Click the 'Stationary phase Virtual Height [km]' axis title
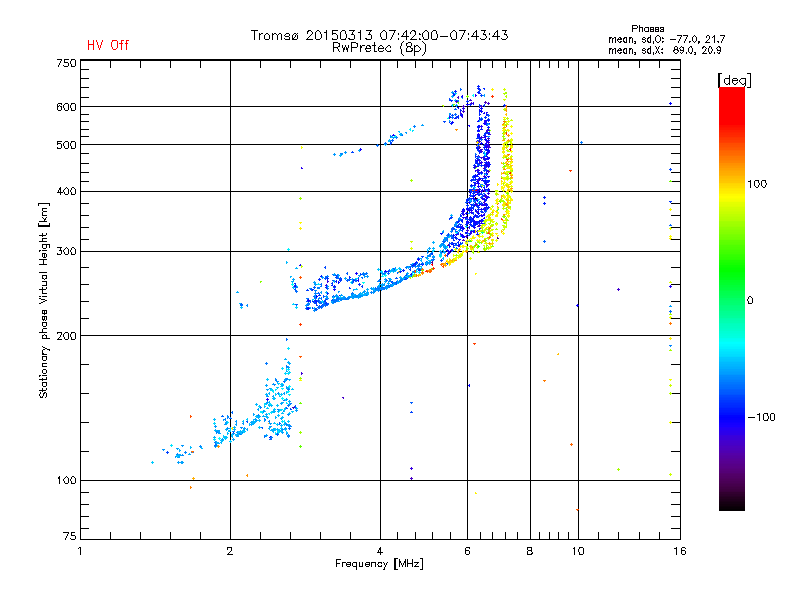 click(44, 301)
